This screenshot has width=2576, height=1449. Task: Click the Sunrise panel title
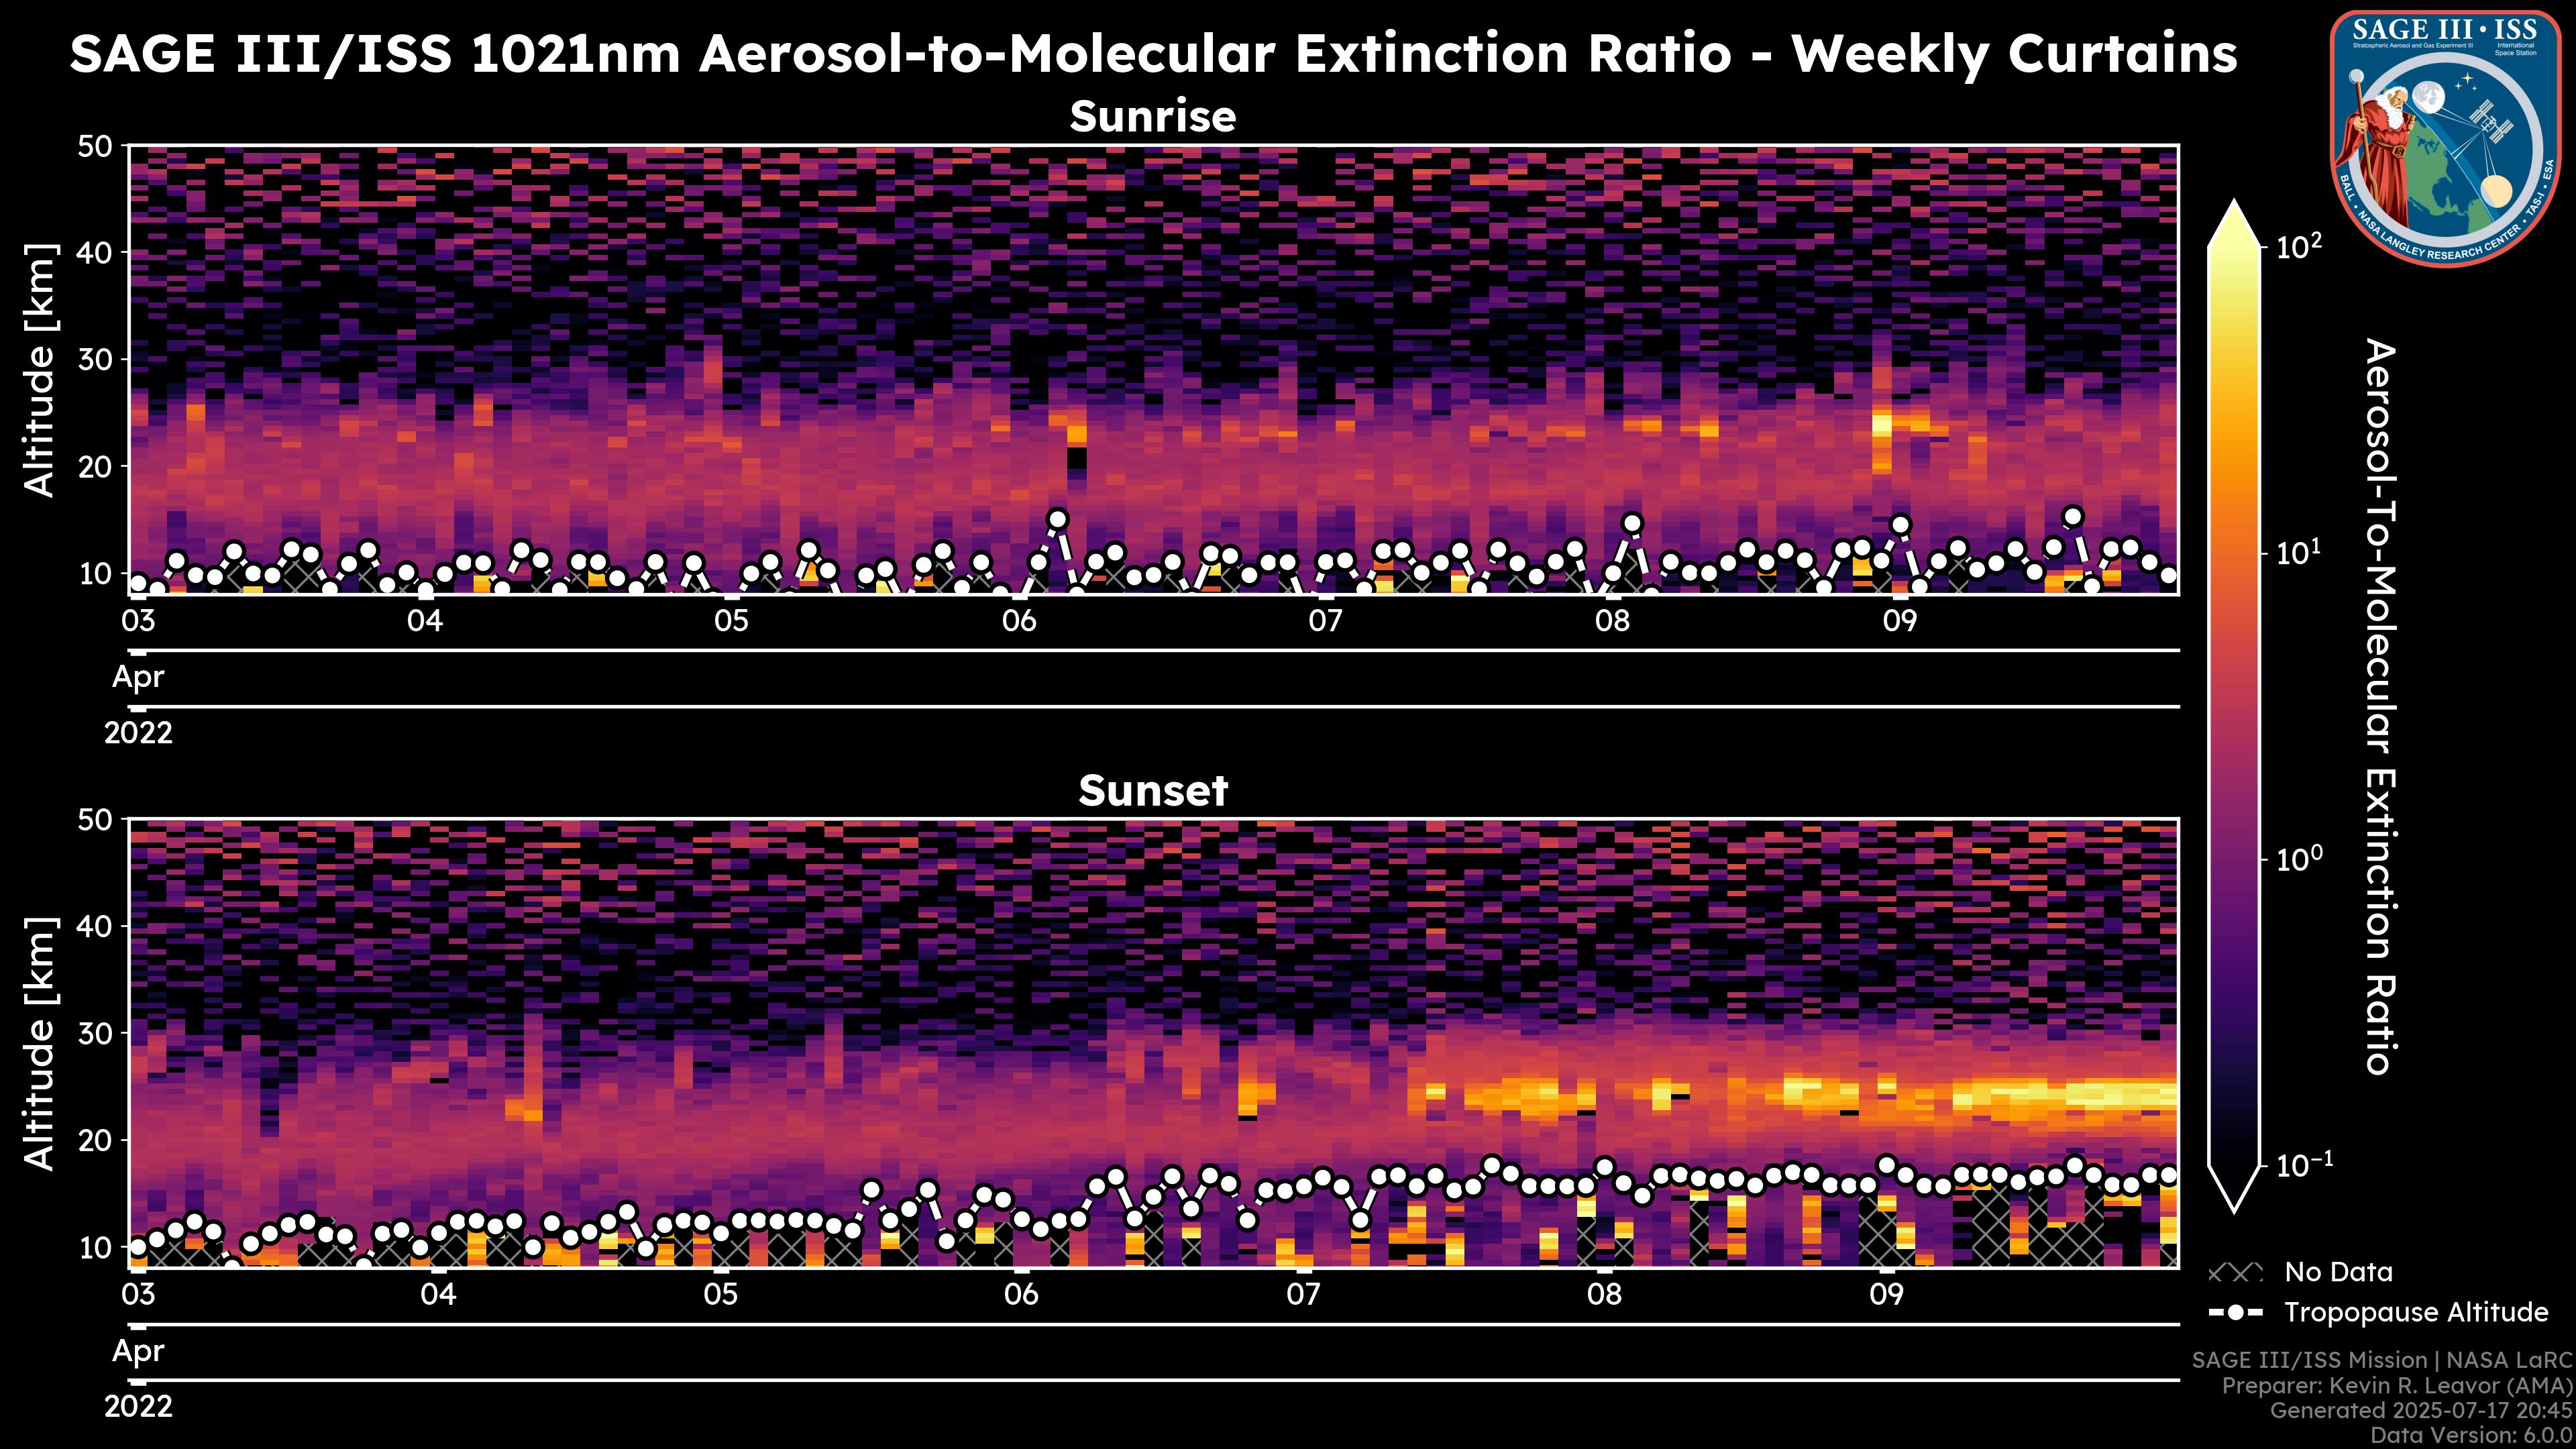tap(1152, 117)
